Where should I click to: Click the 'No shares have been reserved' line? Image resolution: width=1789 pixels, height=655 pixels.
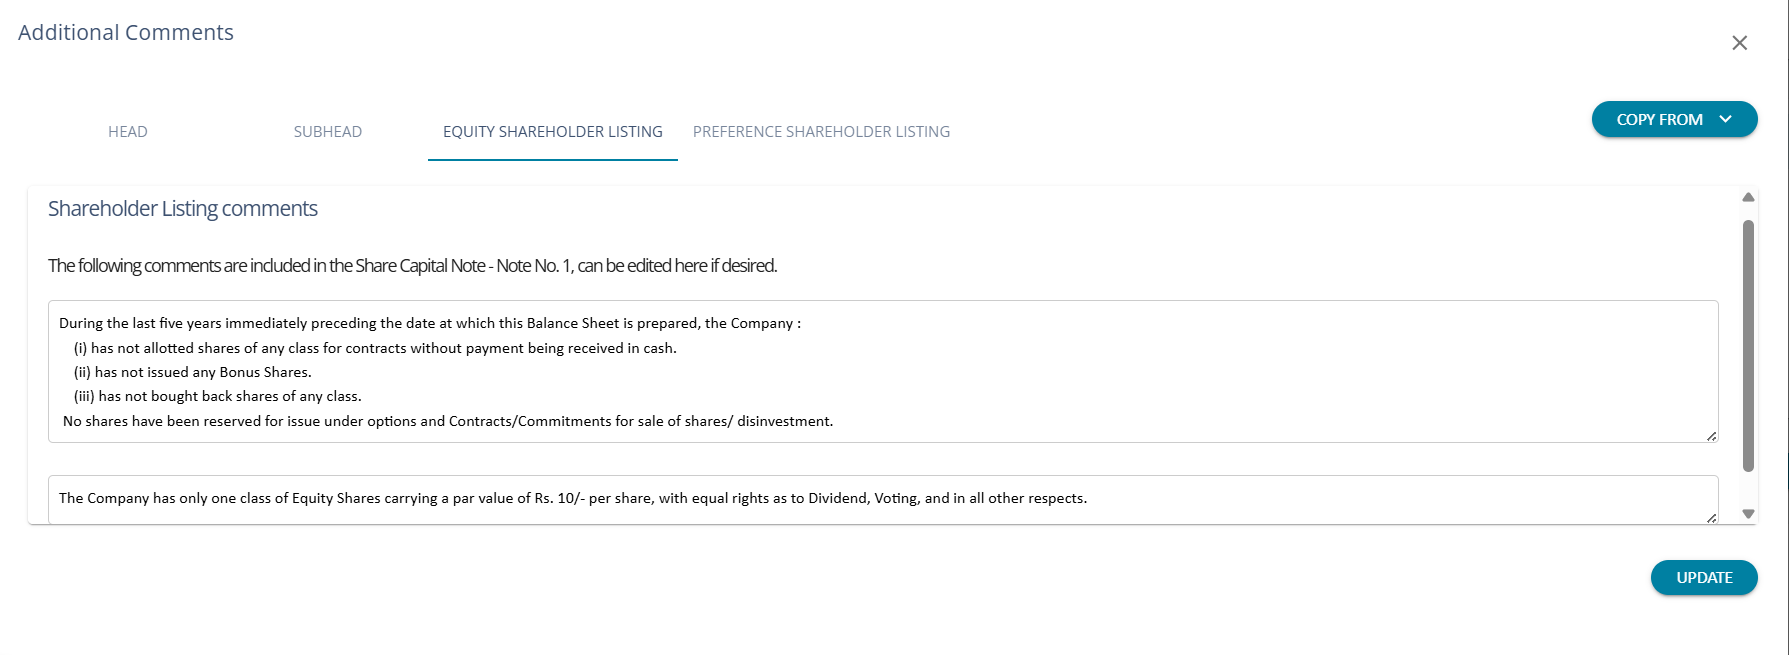448,421
